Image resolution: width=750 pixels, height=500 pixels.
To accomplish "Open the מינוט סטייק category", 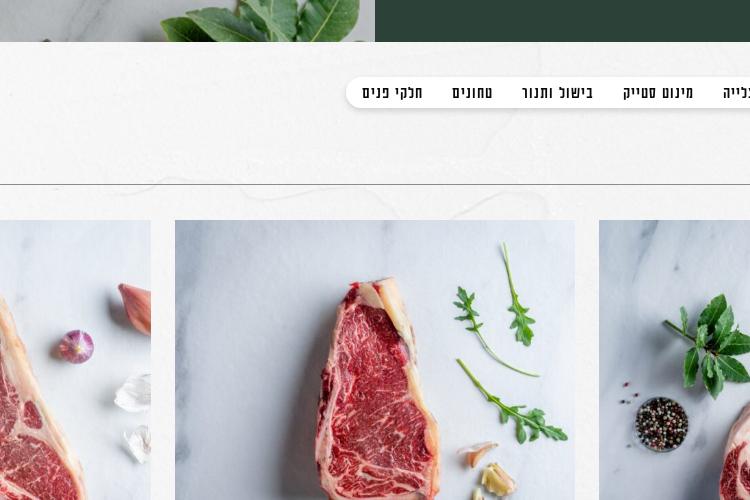I will coord(658,93).
